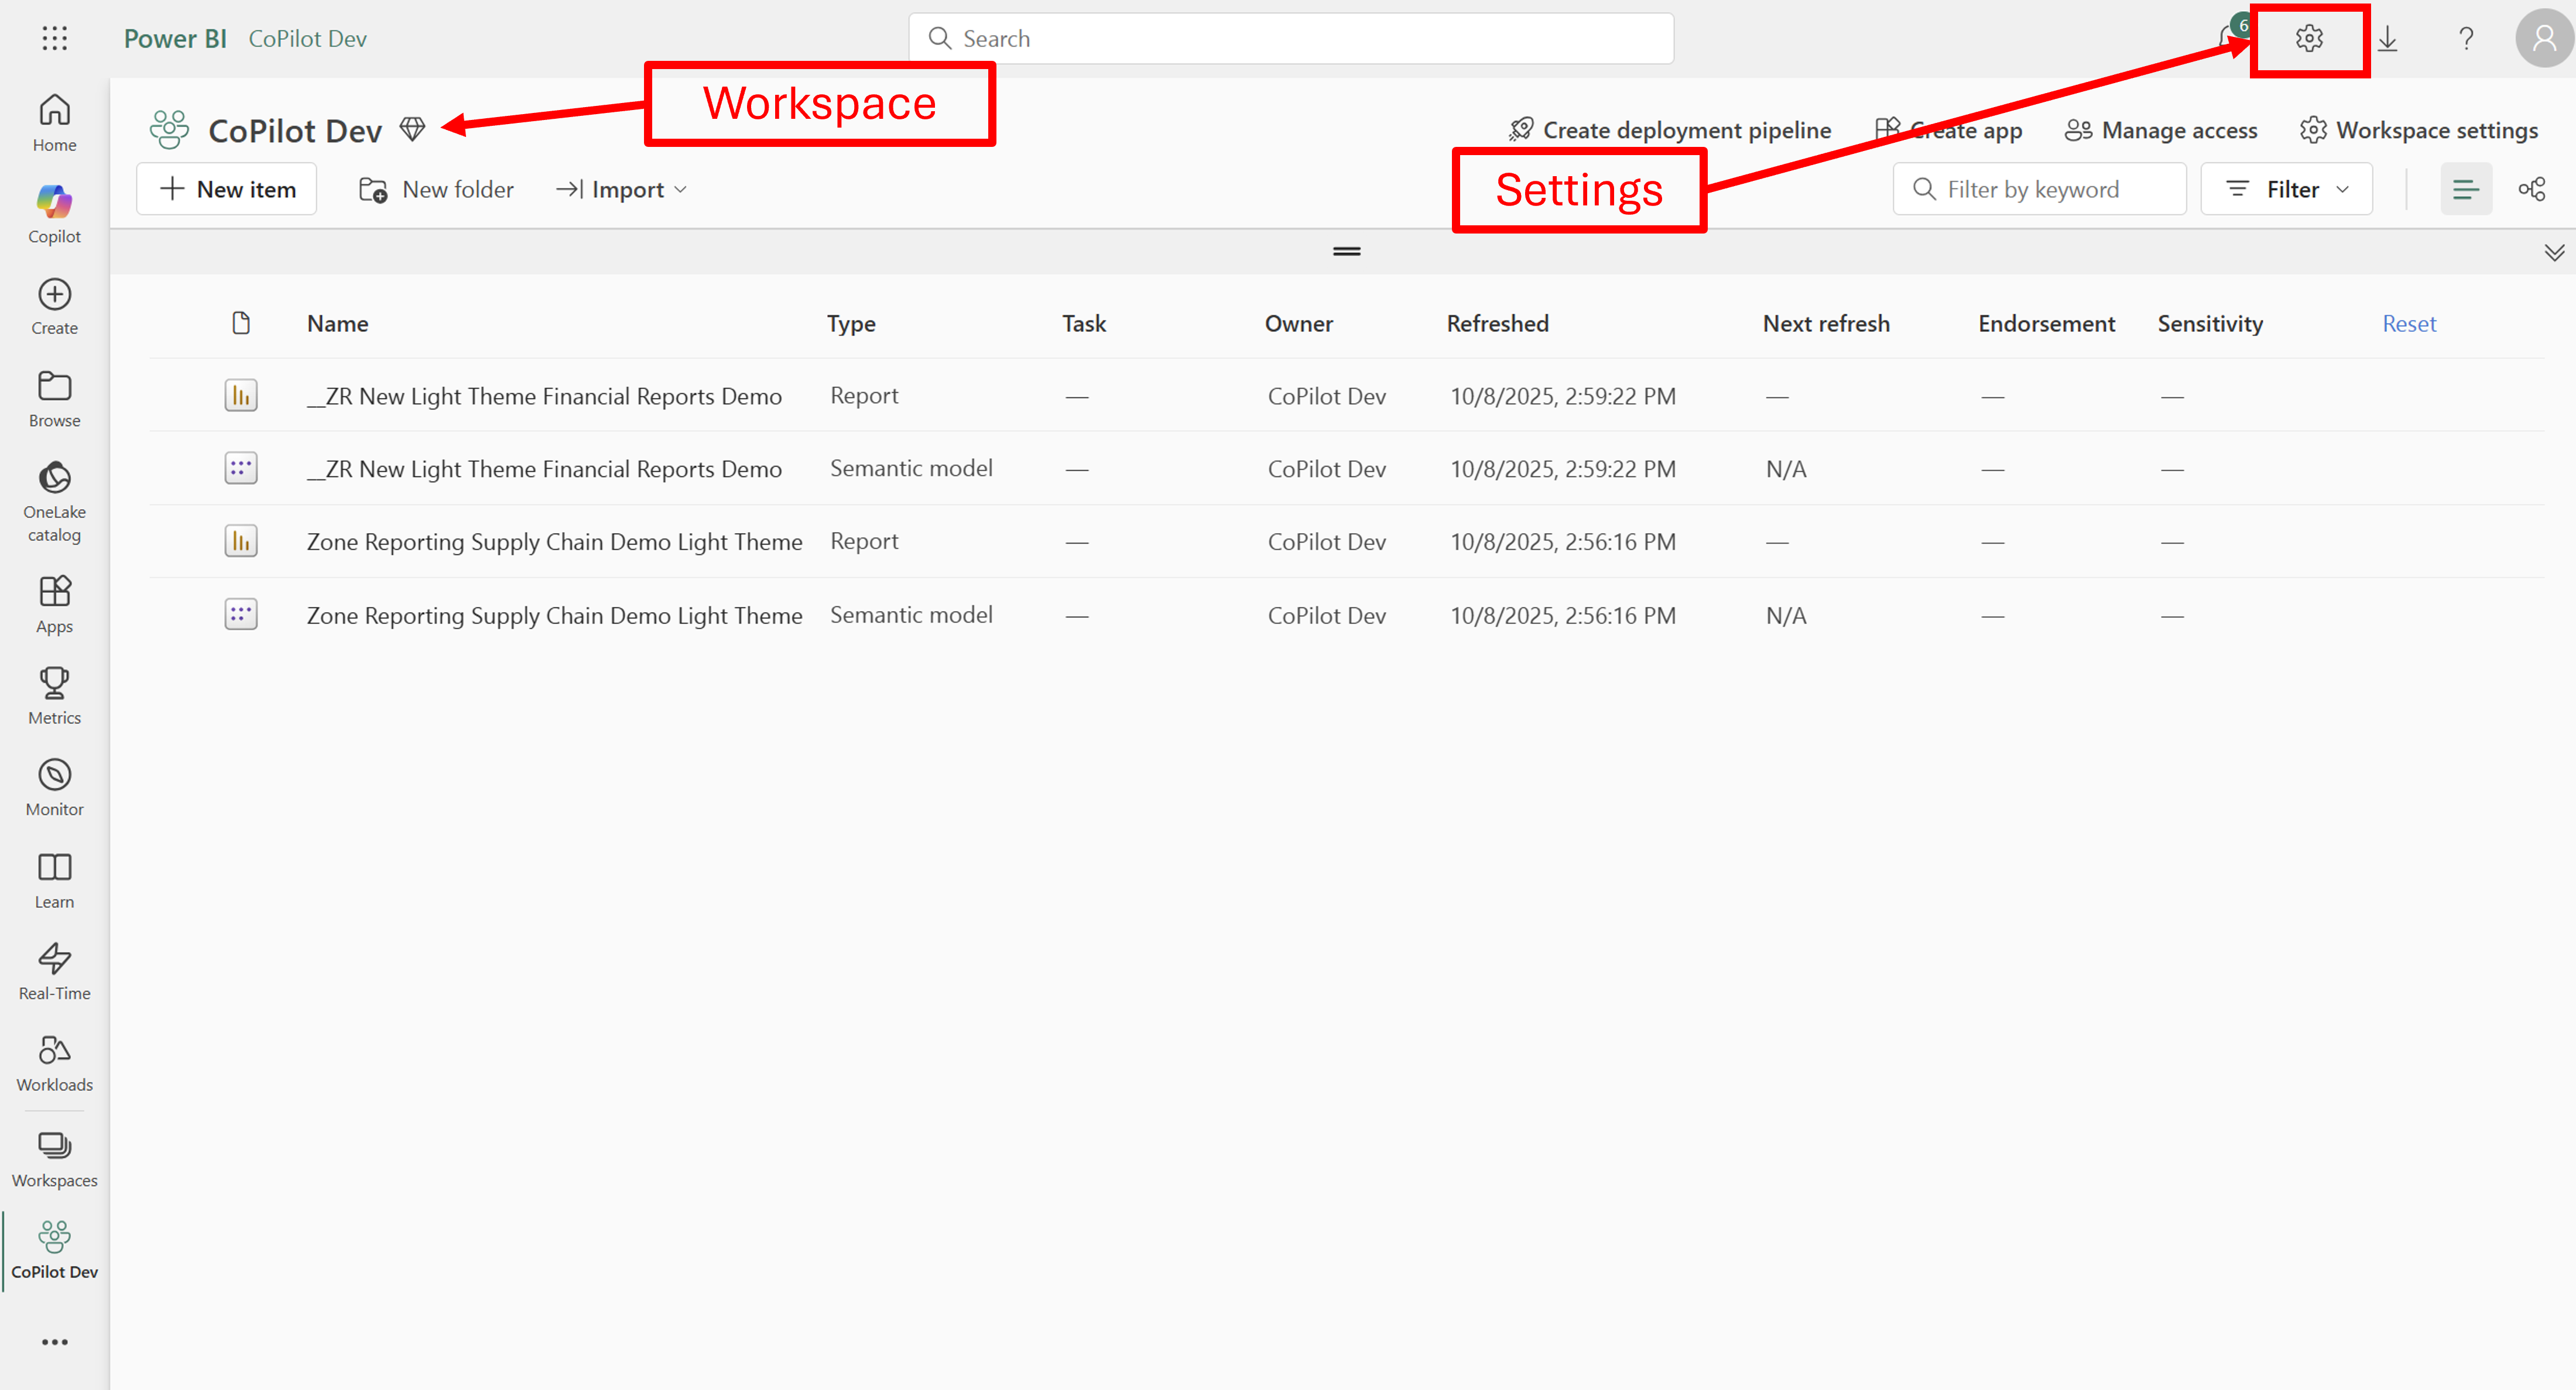Click the 10/8/2025, 2:56:16 PM Report refreshed cell

[x=1563, y=542]
